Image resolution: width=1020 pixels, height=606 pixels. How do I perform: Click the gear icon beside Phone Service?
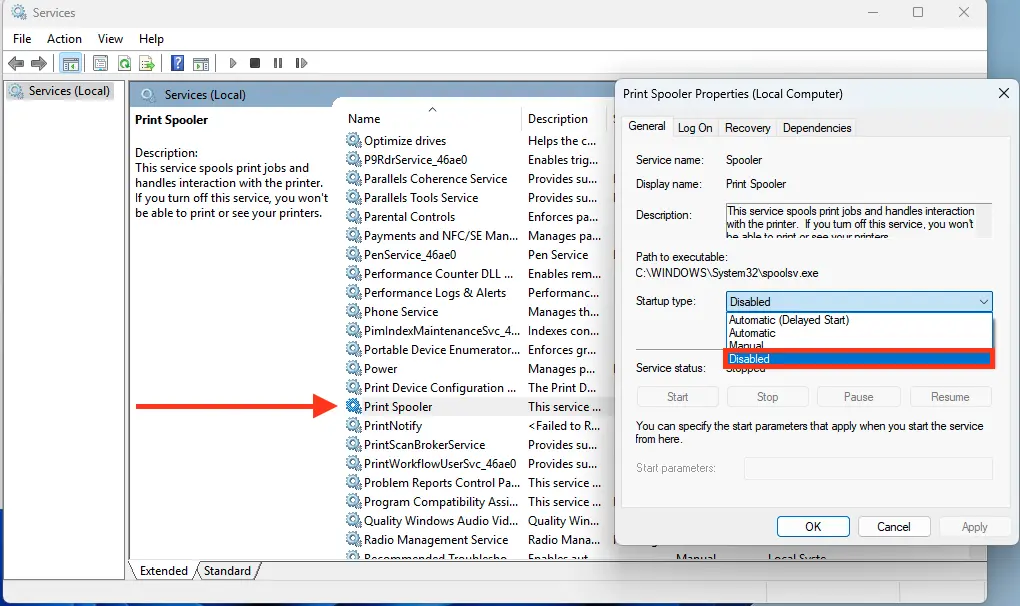pyautogui.click(x=353, y=311)
